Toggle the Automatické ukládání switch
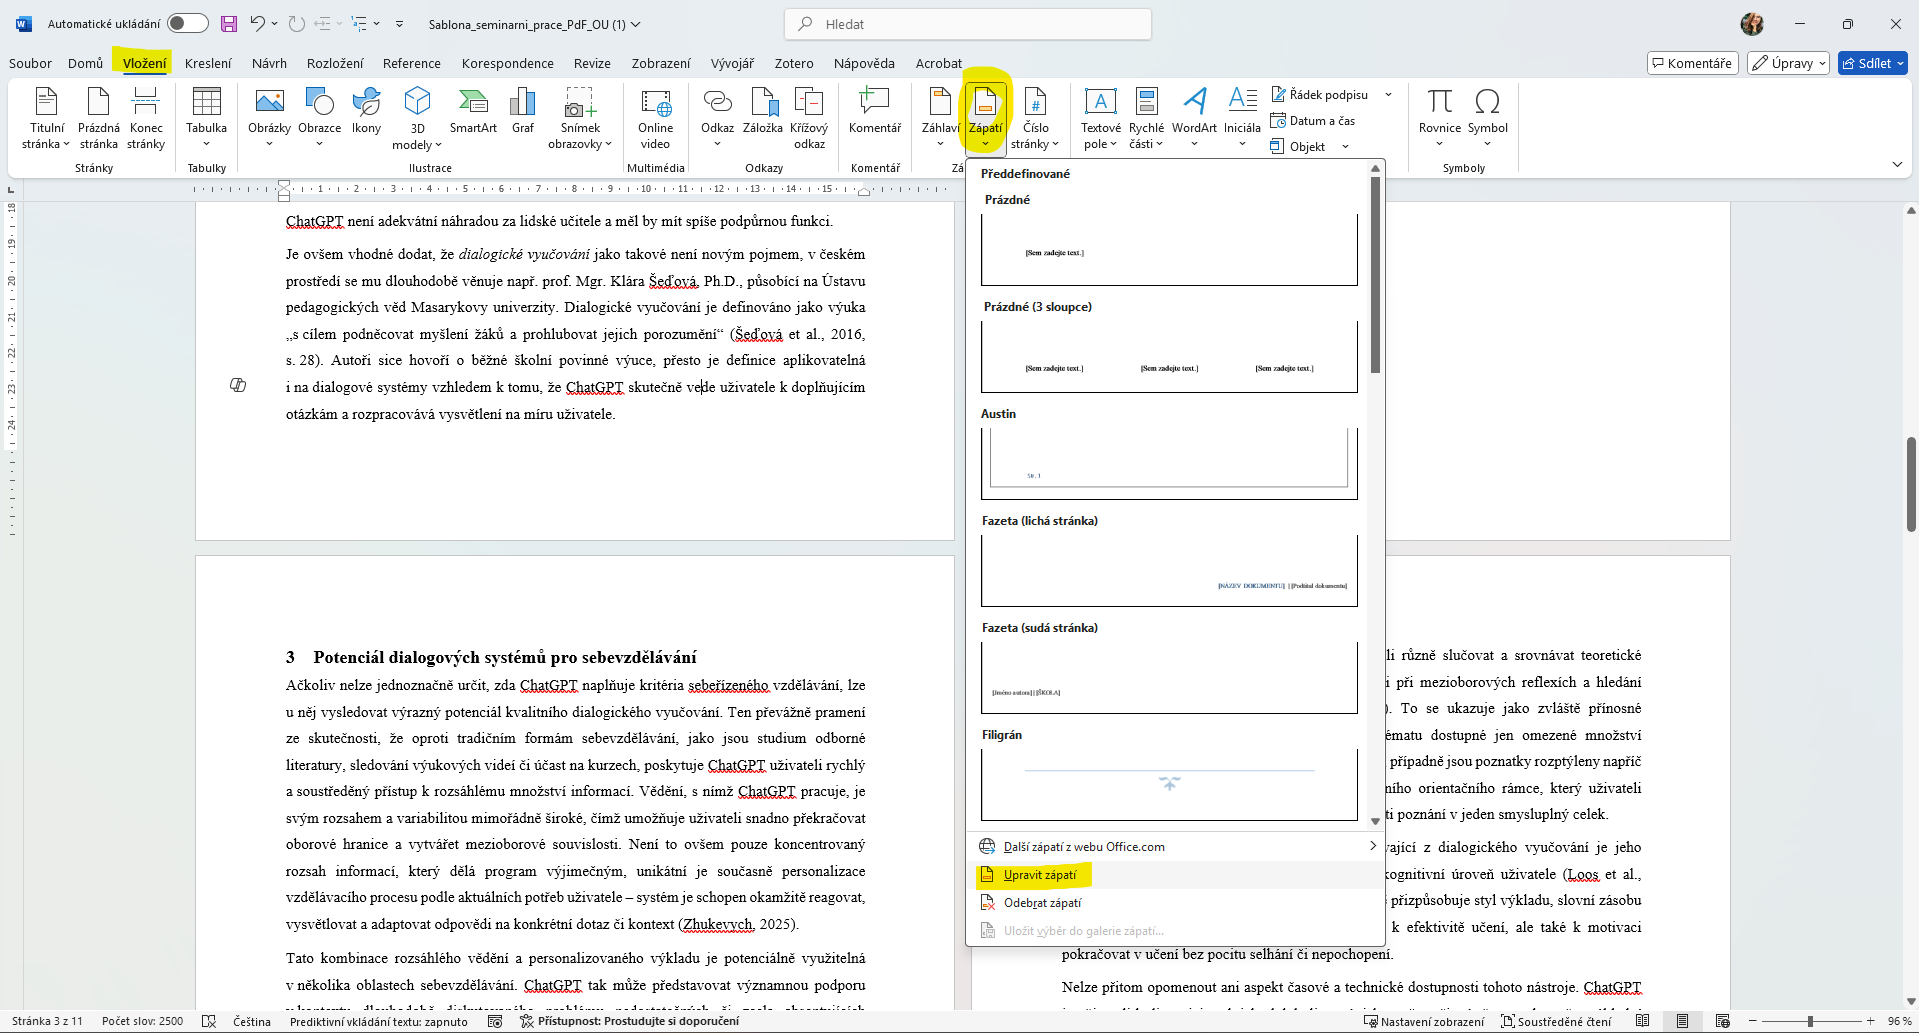Image resolution: width=1919 pixels, height=1033 pixels. tap(187, 24)
